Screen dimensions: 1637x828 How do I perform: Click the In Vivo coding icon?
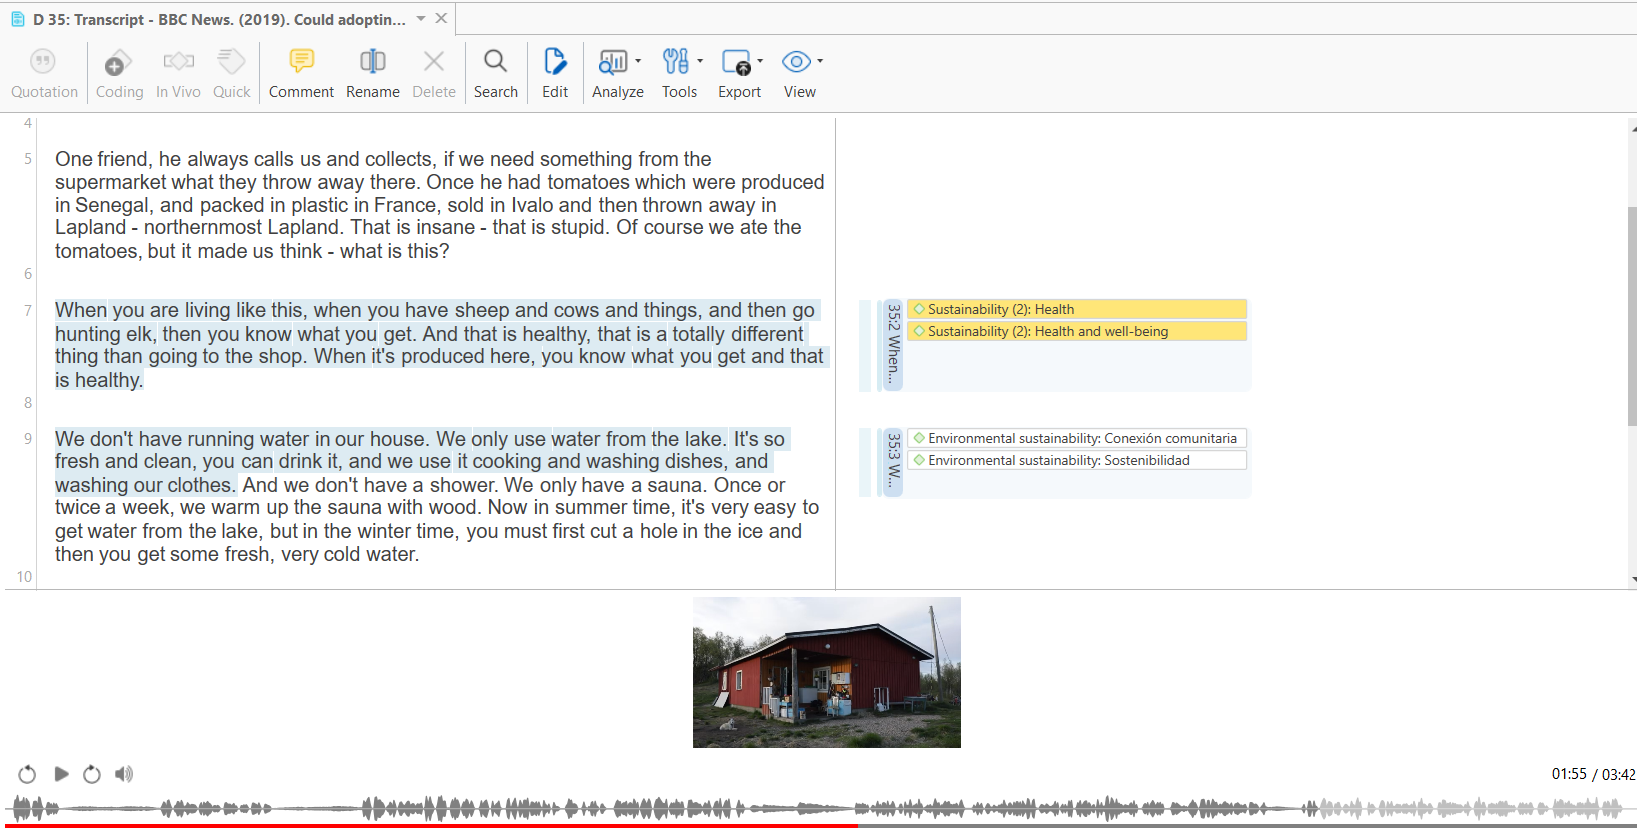[x=178, y=62]
